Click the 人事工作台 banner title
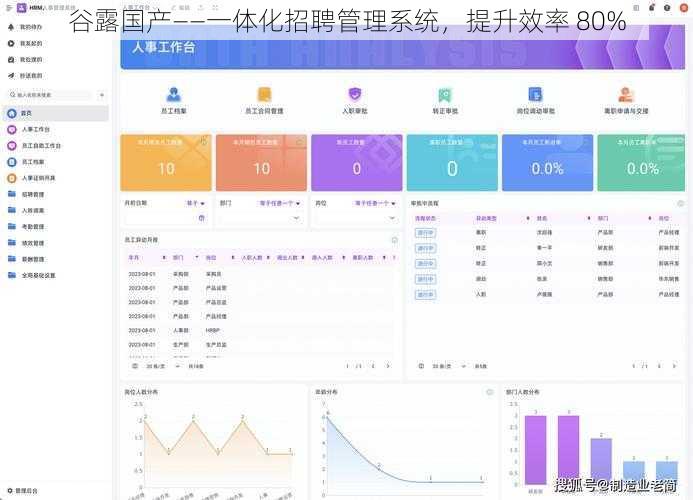Image resolution: width=693 pixels, height=500 pixels. click(x=164, y=47)
